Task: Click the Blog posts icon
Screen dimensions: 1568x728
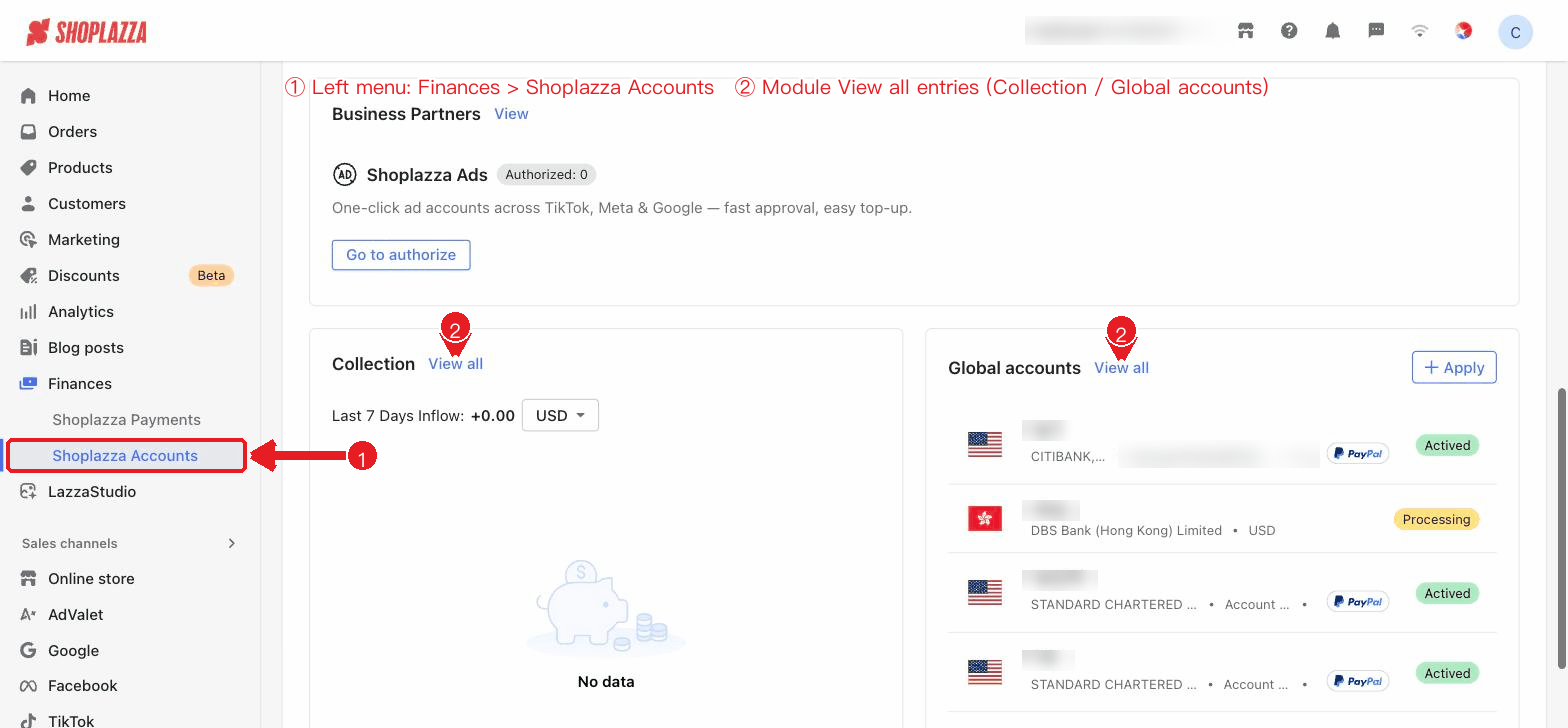Action: pyautogui.click(x=28, y=348)
